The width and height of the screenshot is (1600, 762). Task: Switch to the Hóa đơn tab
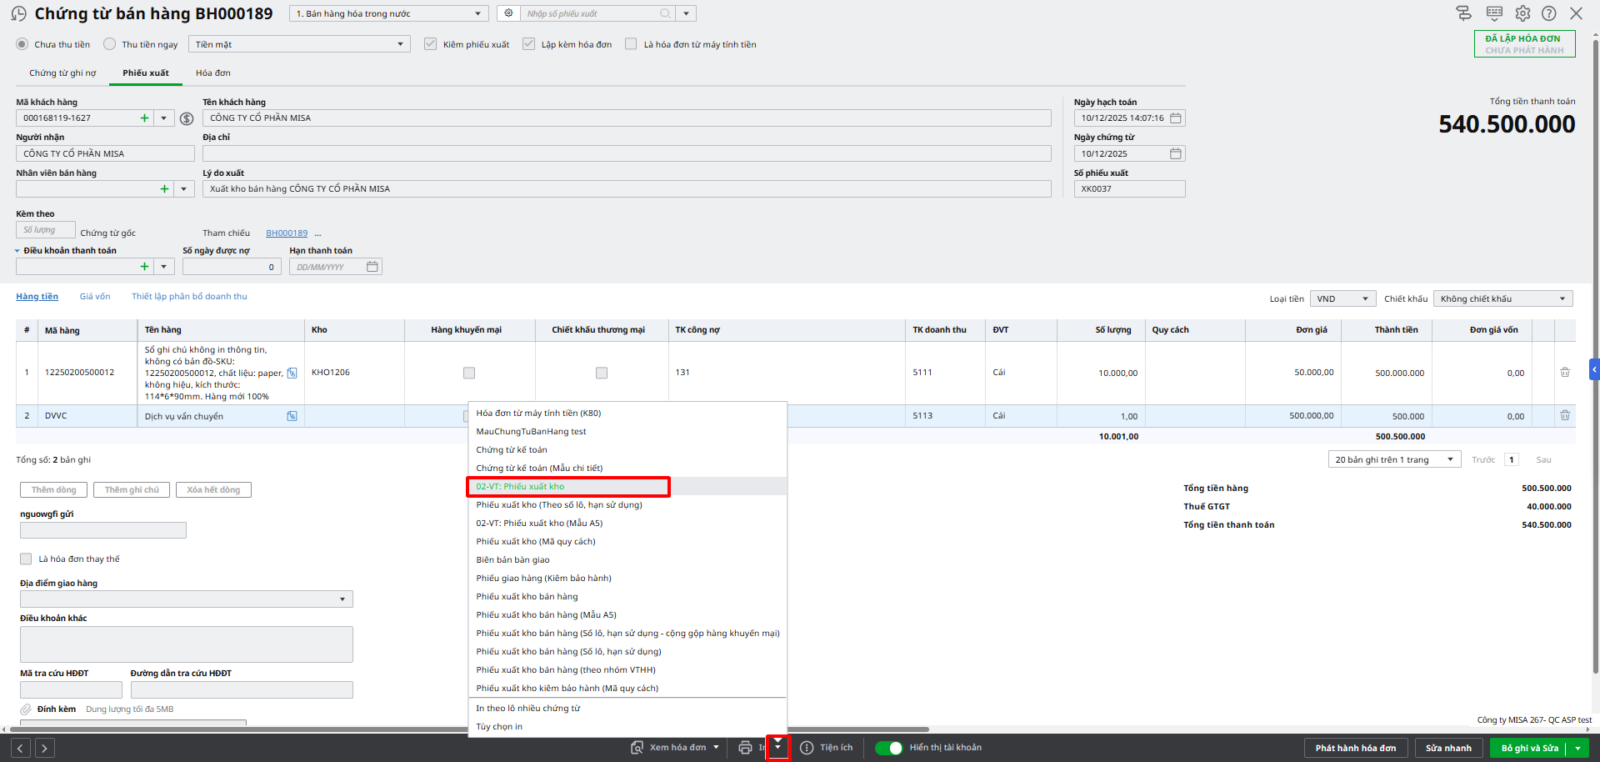[213, 73]
